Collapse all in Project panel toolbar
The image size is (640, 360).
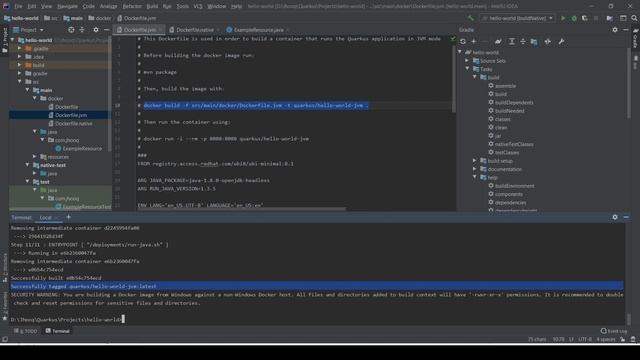(x=82, y=30)
